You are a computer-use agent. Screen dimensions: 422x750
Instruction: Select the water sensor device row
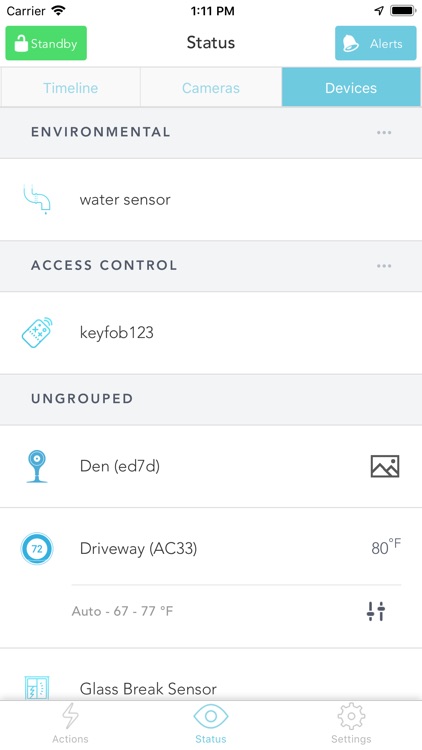pyautogui.click(x=211, y=199)
